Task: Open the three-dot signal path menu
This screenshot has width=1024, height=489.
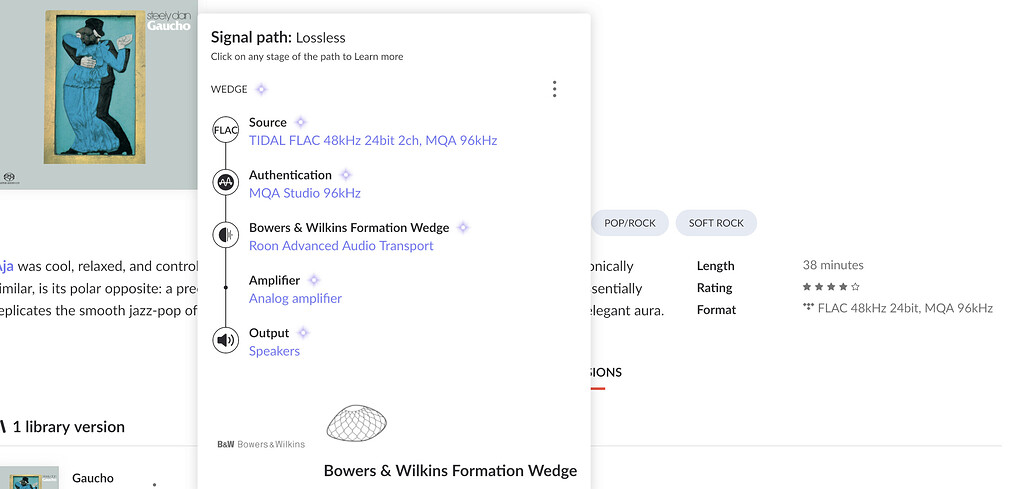Action: pyautogui.click(x=554, y=89)
